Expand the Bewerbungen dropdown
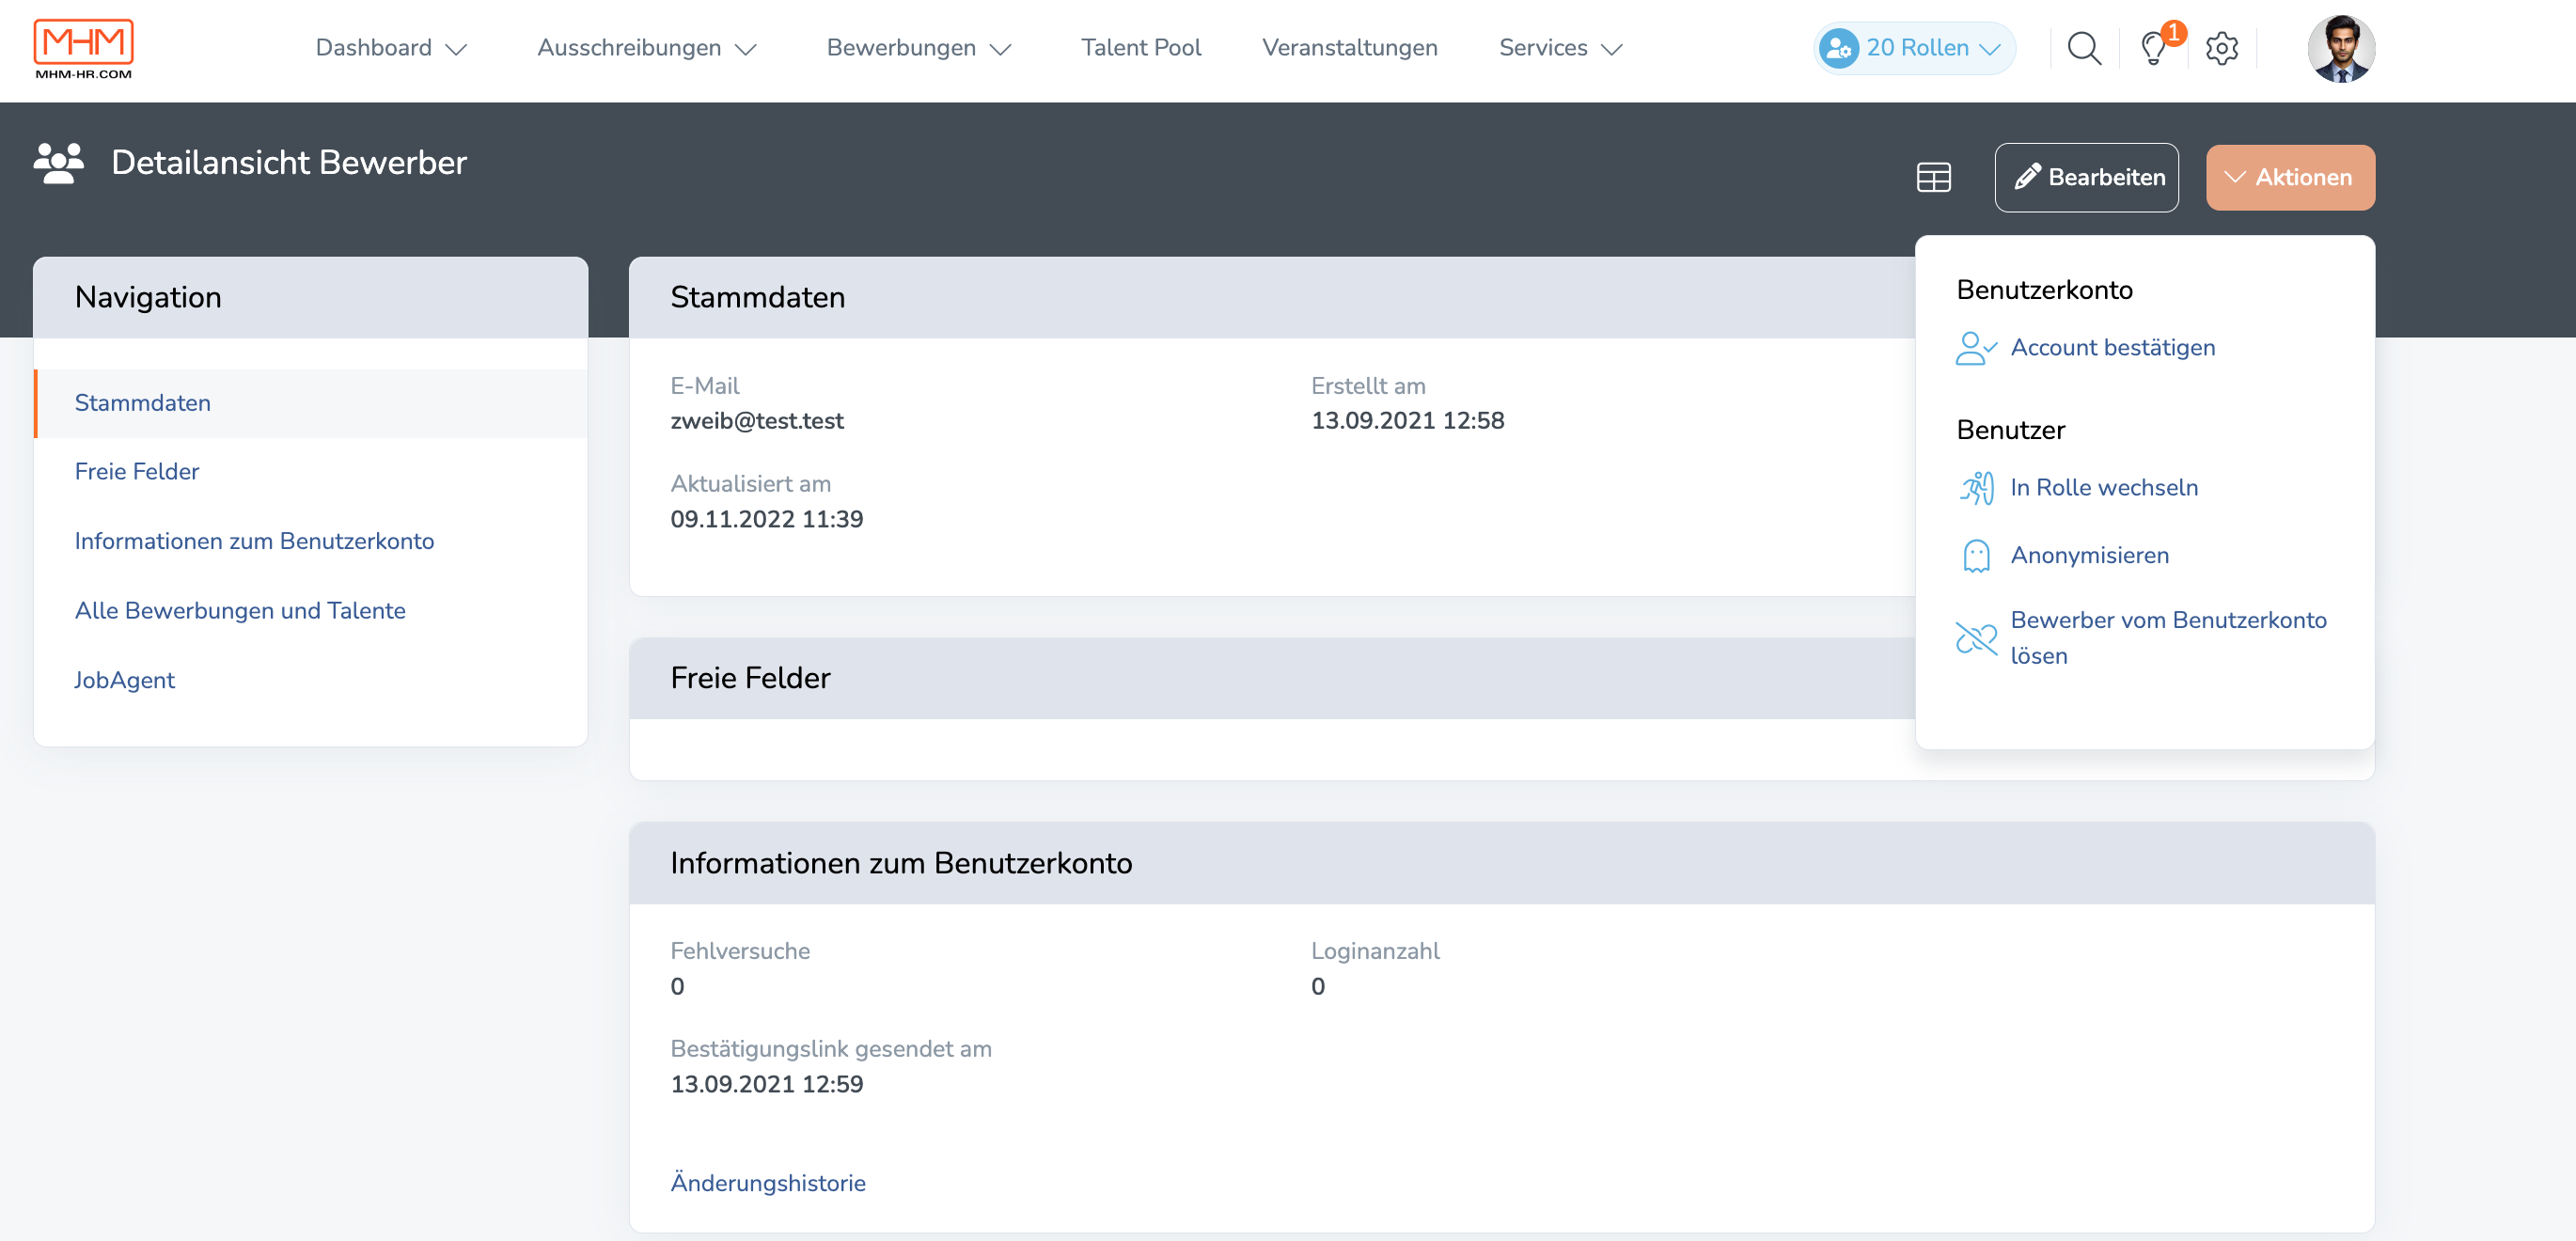Image resolution: width=2576 pixels, height=1241 pixels. (x=919, y=48)
